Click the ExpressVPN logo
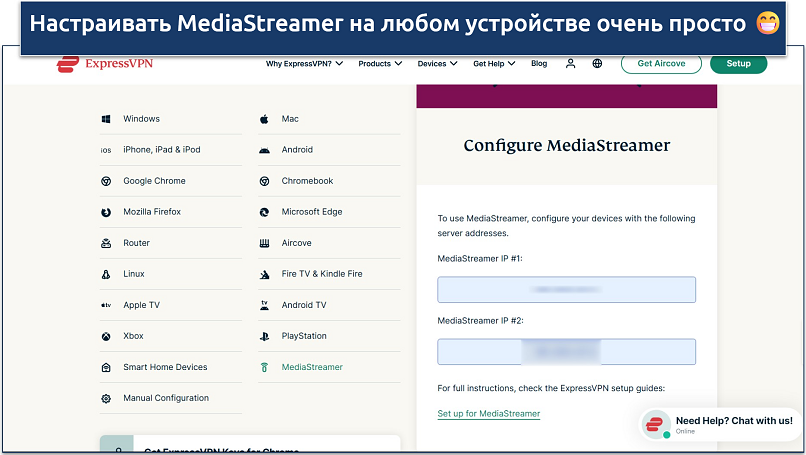This screenshot has height=455, width=806. tap(105, 64)
